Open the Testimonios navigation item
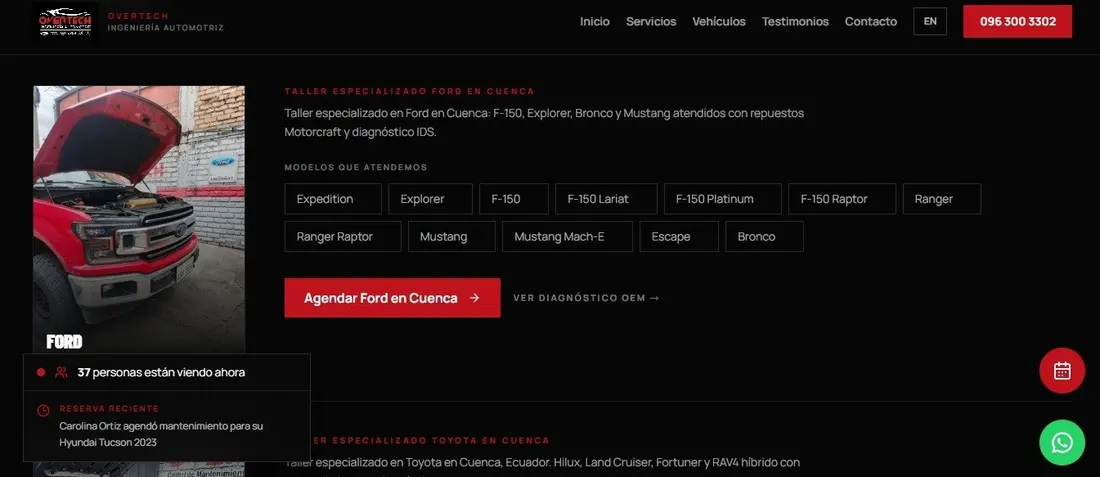Screen dimensions: 1100x477 click(795, 22)
